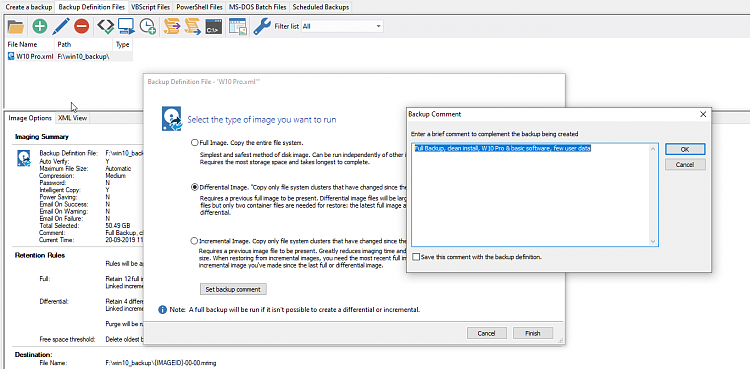750x369 pixels.
Task: Click Set backup comment button
Action: [233, 289]
